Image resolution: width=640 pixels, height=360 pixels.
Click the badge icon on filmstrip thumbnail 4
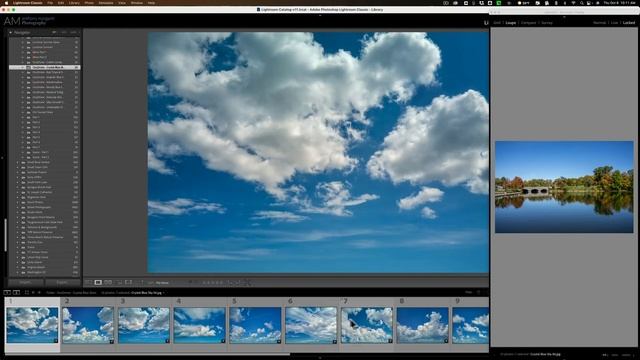pyautogui.click(x=223, y=341)
